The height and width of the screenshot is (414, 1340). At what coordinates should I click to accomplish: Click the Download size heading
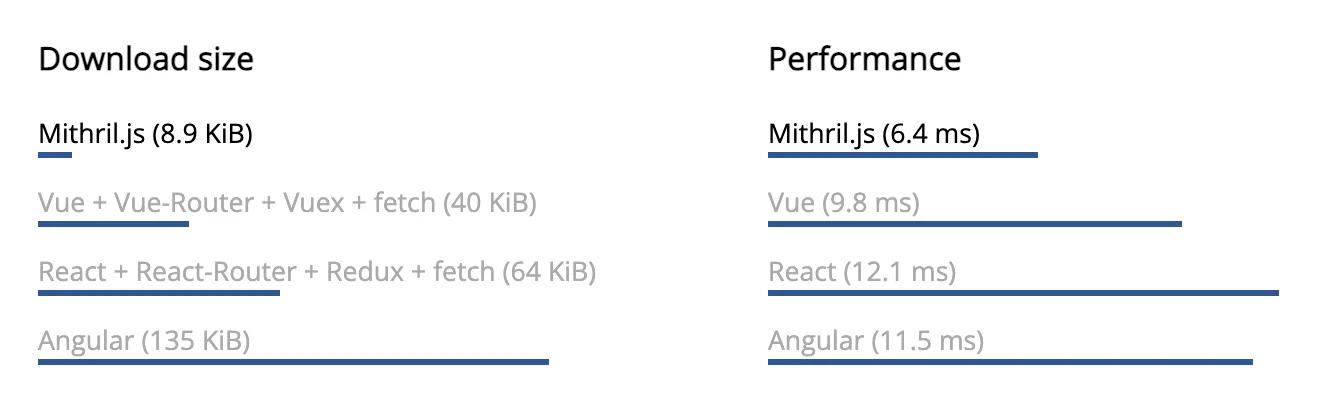point(146,59)
